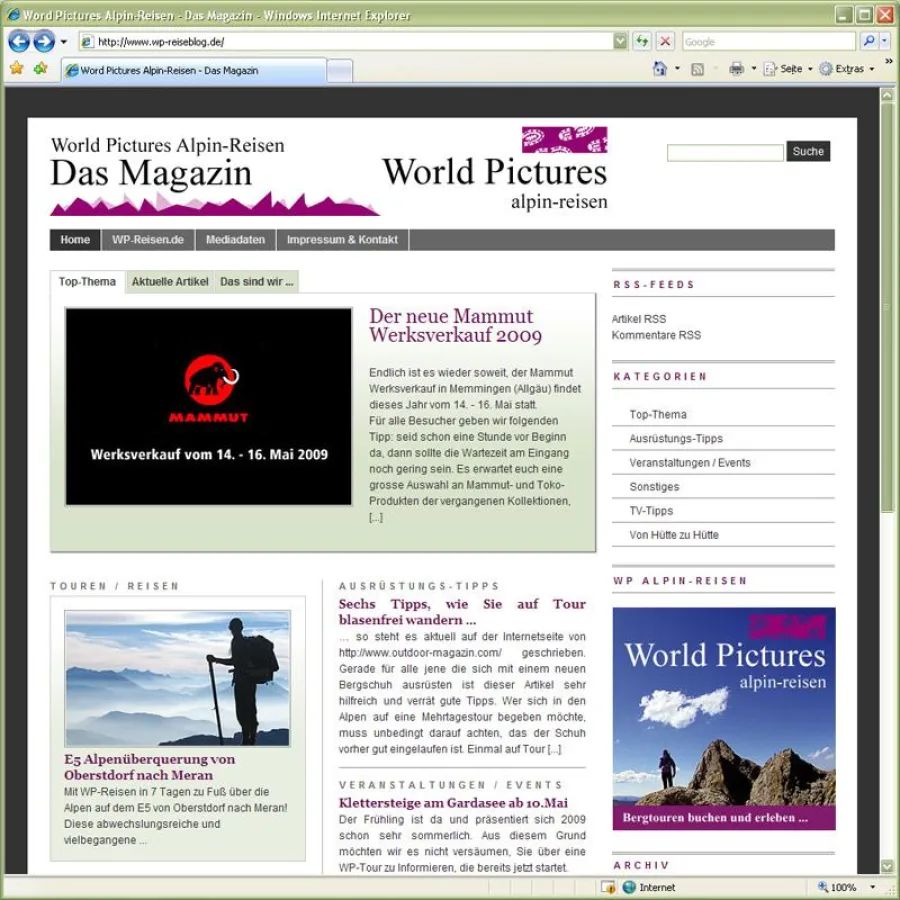This screenshot has width=900, height=900.
Task: Open the Favorites Center star icon
Action: click(x=17, y=70)
